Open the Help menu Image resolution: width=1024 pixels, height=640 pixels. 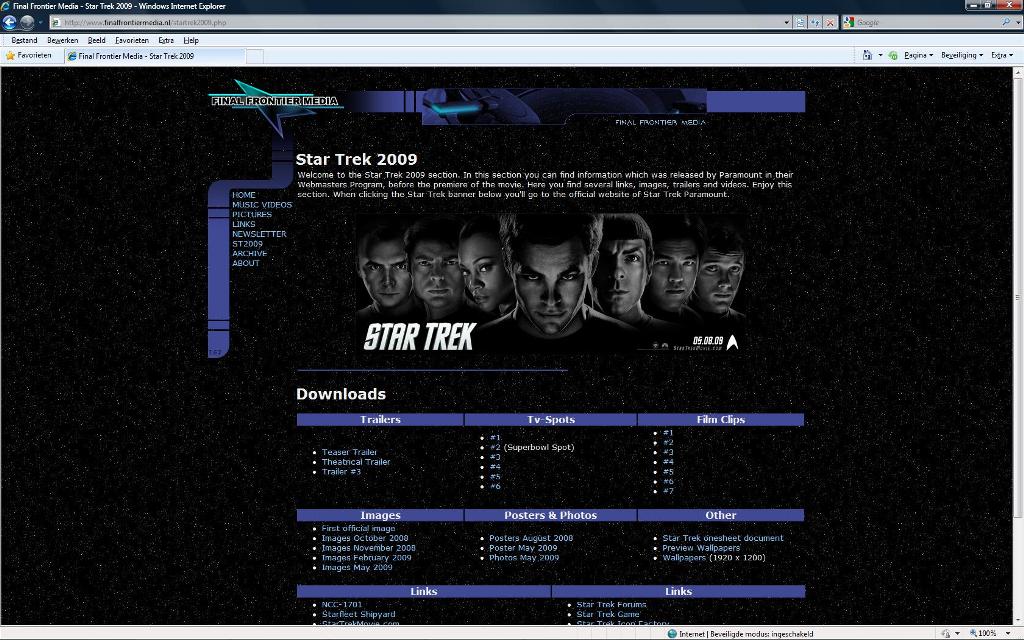coord(191,40)
